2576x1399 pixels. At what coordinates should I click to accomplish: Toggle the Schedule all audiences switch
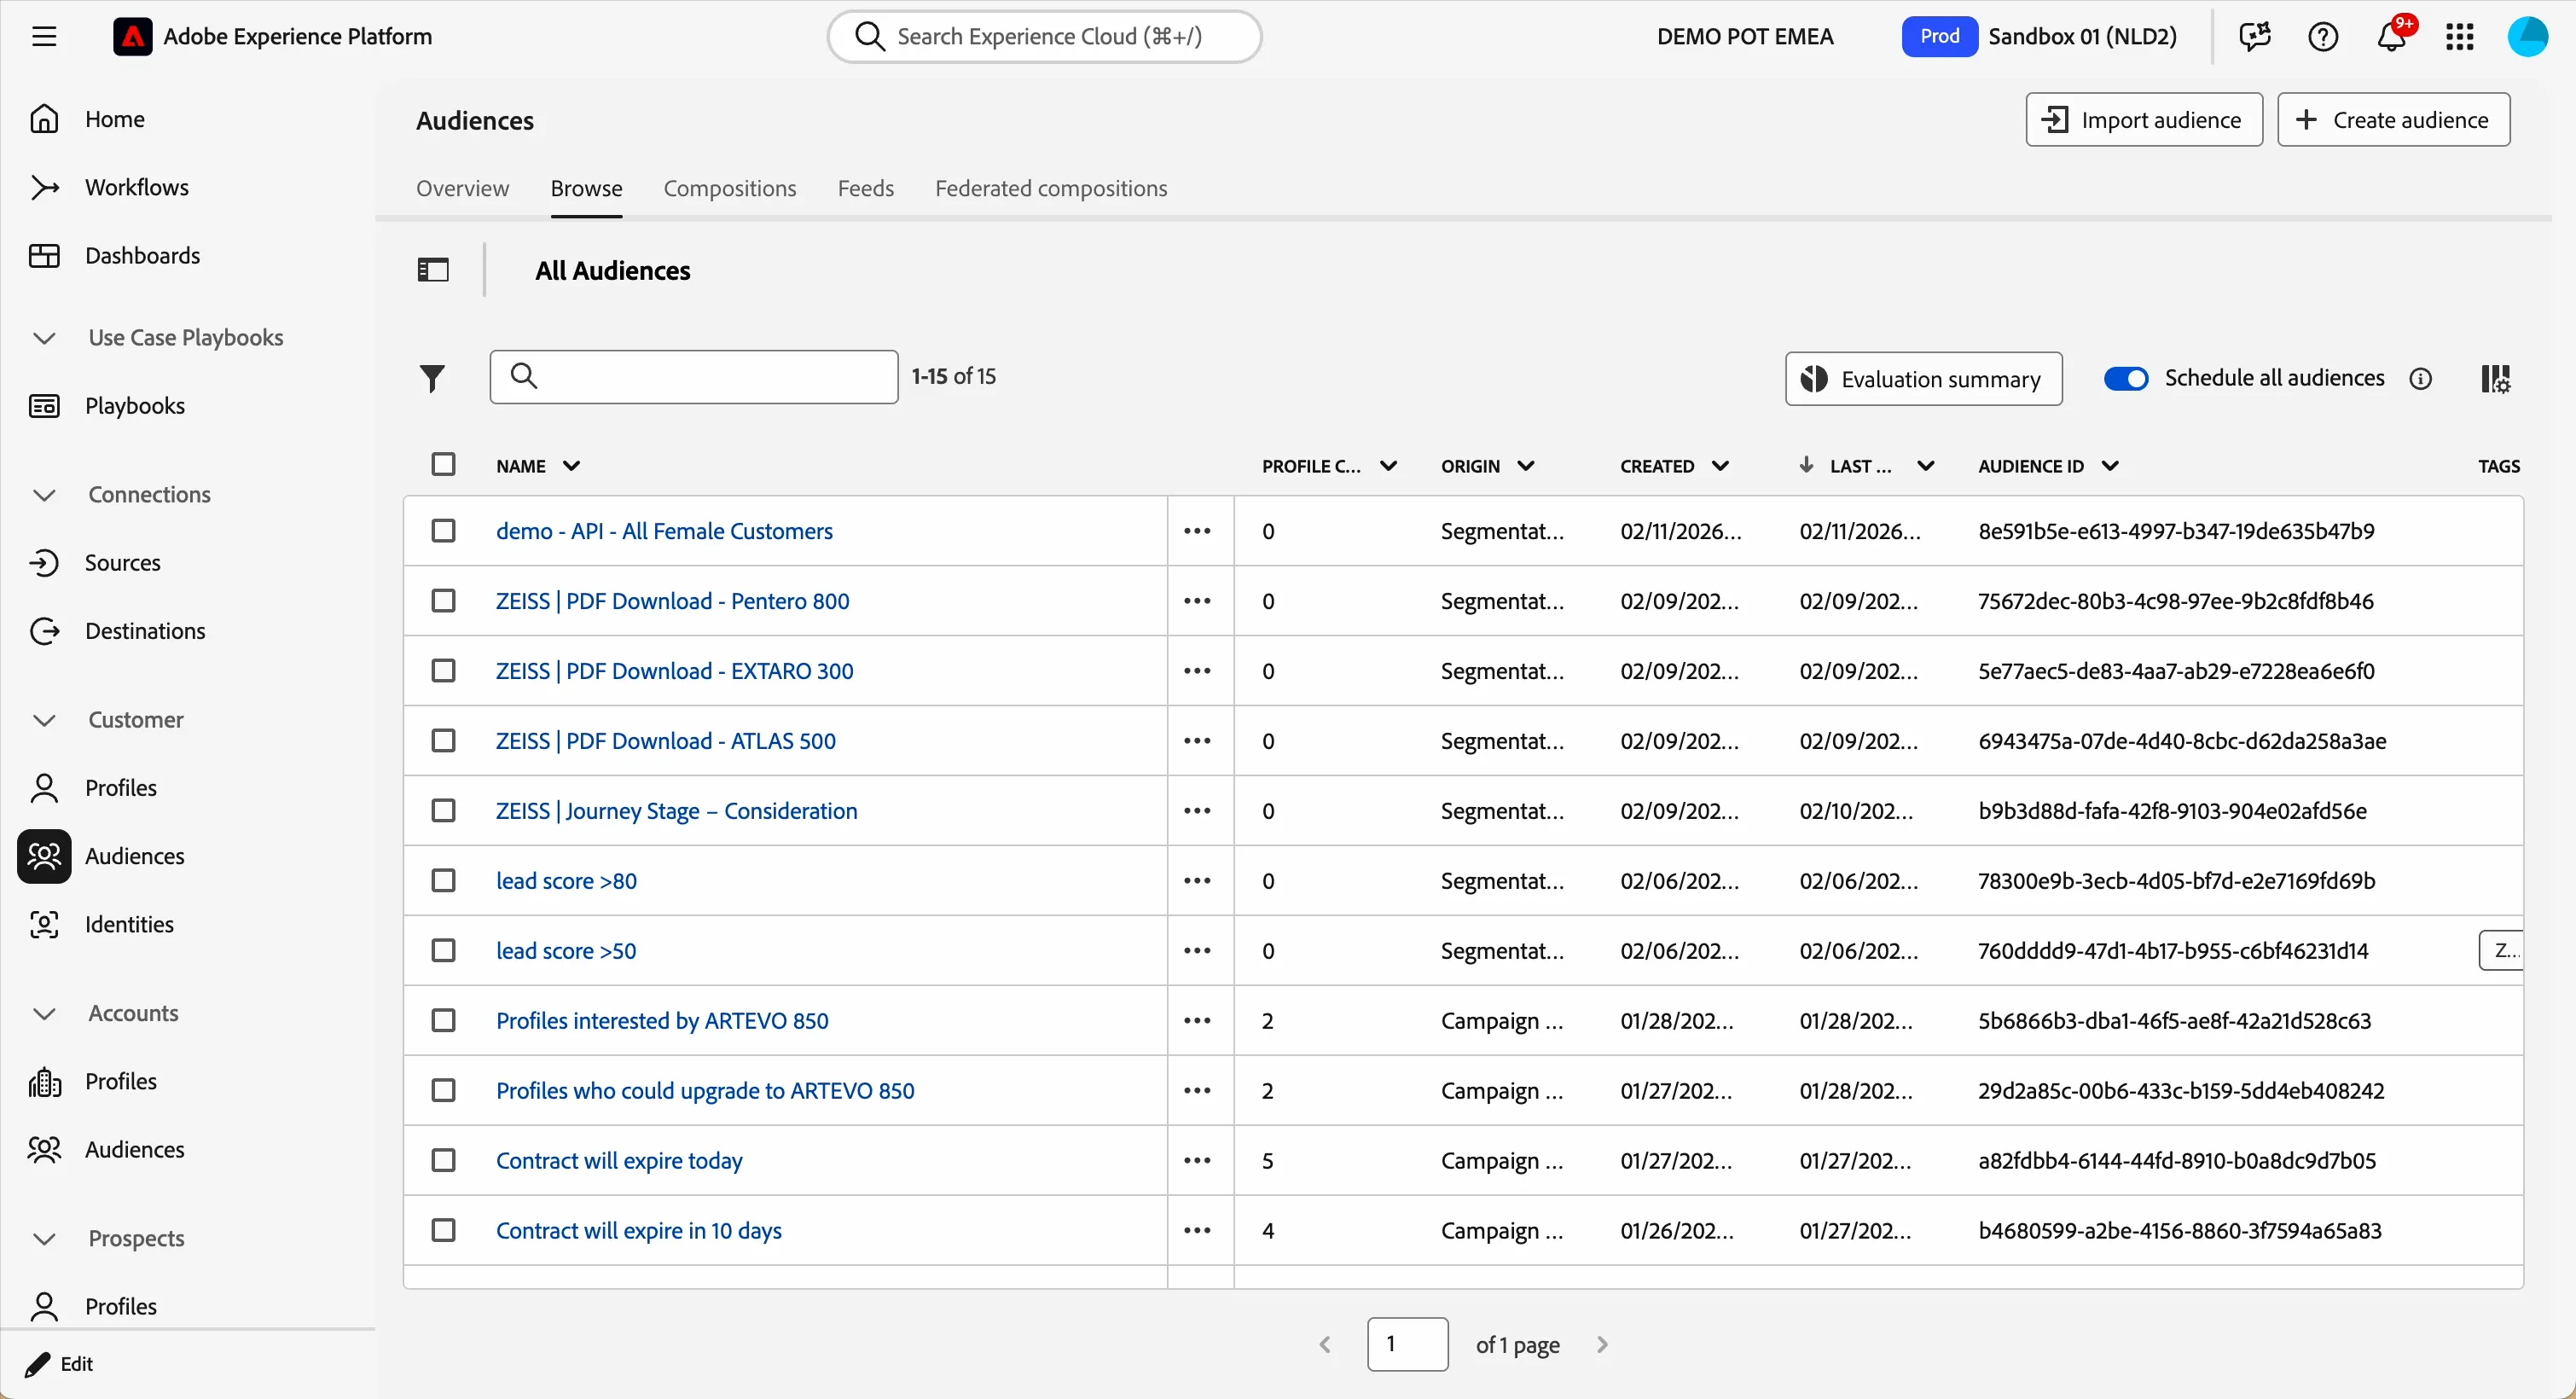tap(2126, 379)
